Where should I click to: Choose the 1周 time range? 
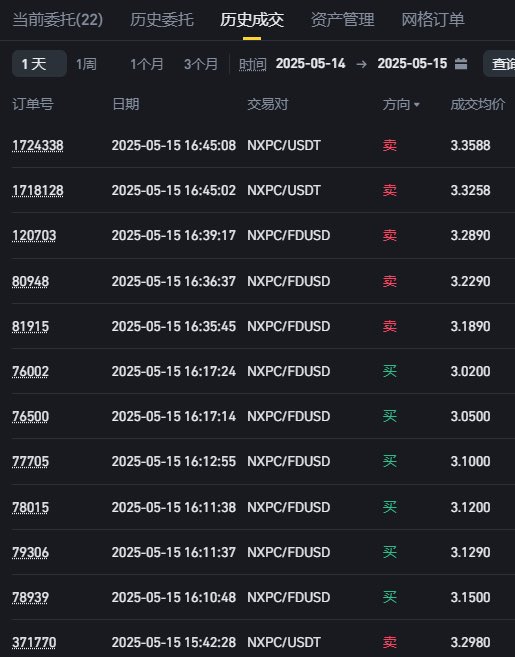tap(86, 64)
